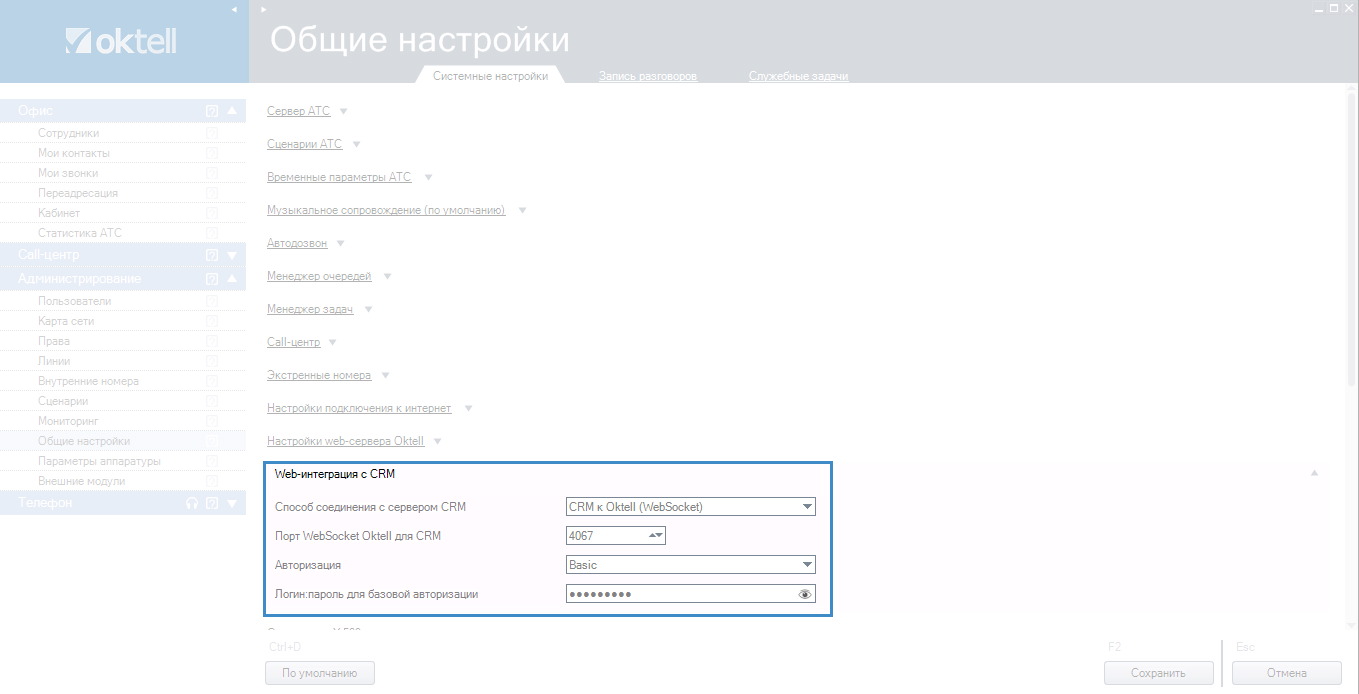The height and width of the screenshot is (694, 1359).
Task: Click the Oktell logo
Action: coord(121,41)
